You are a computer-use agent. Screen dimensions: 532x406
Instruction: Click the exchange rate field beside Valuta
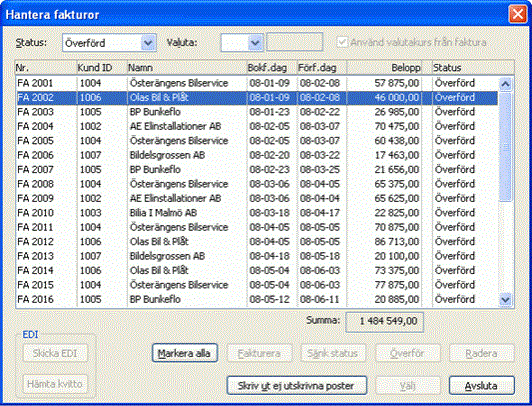294,42
